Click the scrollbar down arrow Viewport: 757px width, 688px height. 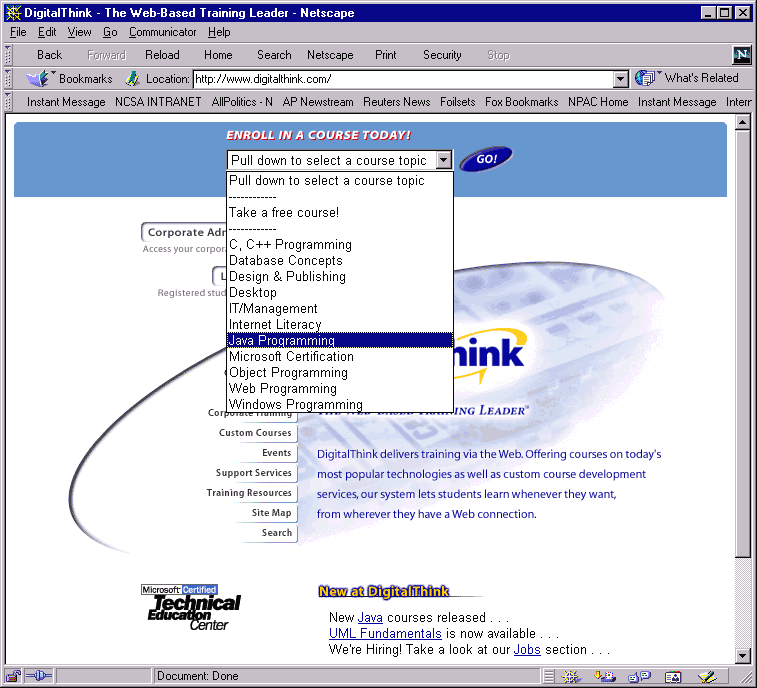pos(743,656)
